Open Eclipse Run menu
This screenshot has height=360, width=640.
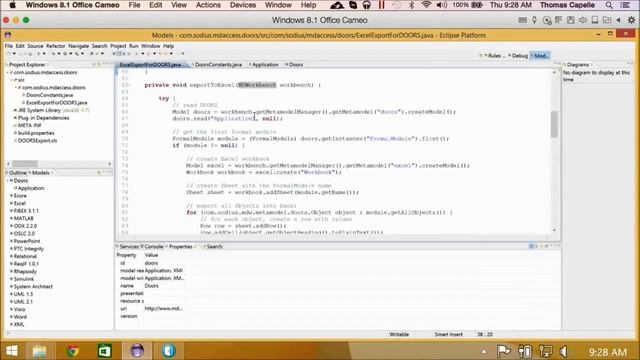[133, 46]
